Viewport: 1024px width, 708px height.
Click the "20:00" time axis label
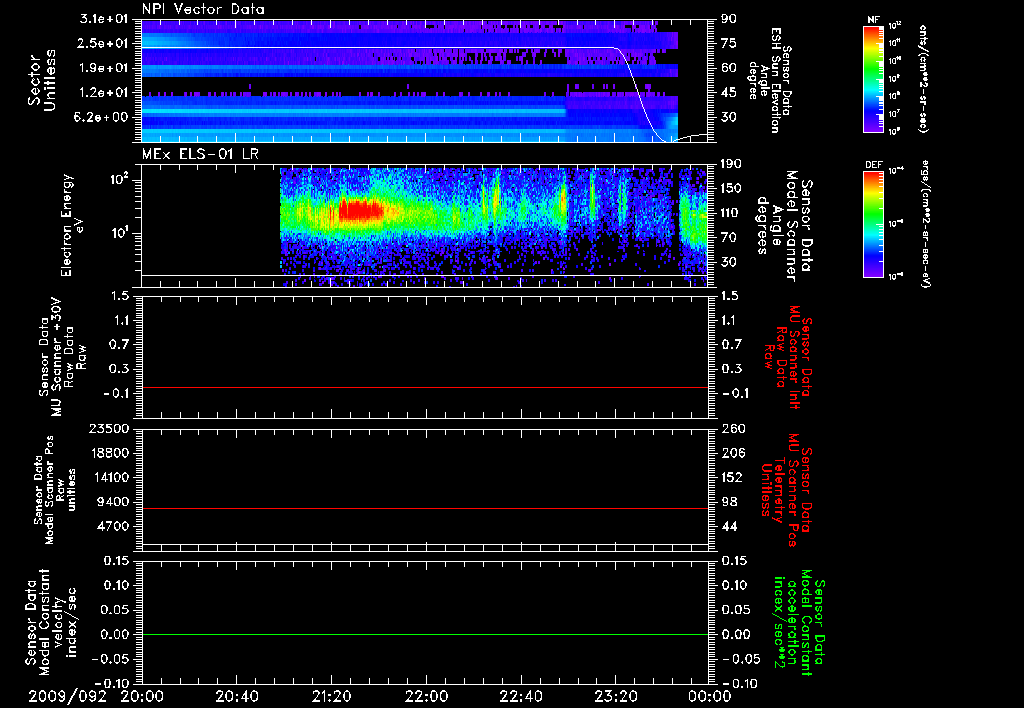(142, 696)
